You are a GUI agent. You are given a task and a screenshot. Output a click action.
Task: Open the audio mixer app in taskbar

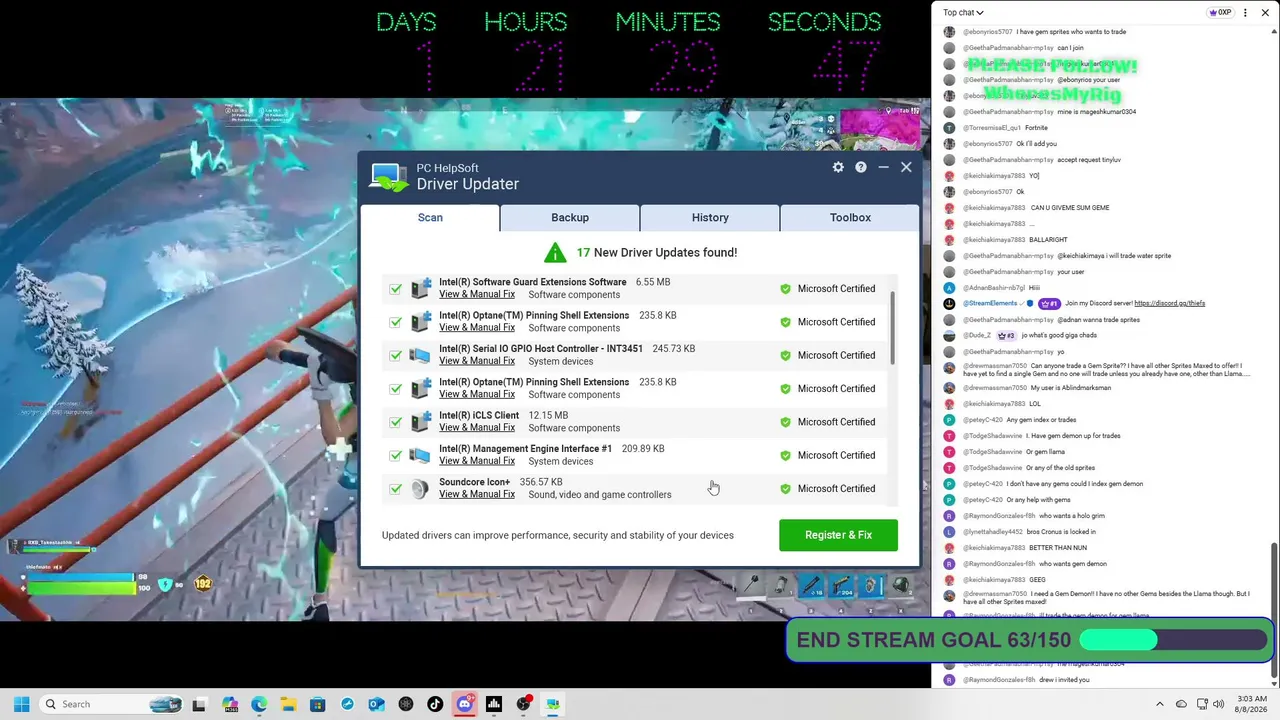494,704
